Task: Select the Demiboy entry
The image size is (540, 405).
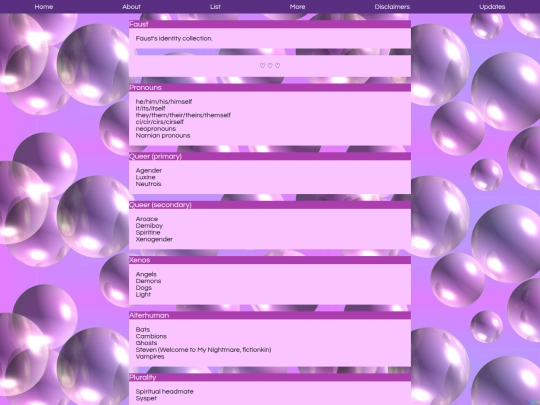Action: [x=149, y=226]
